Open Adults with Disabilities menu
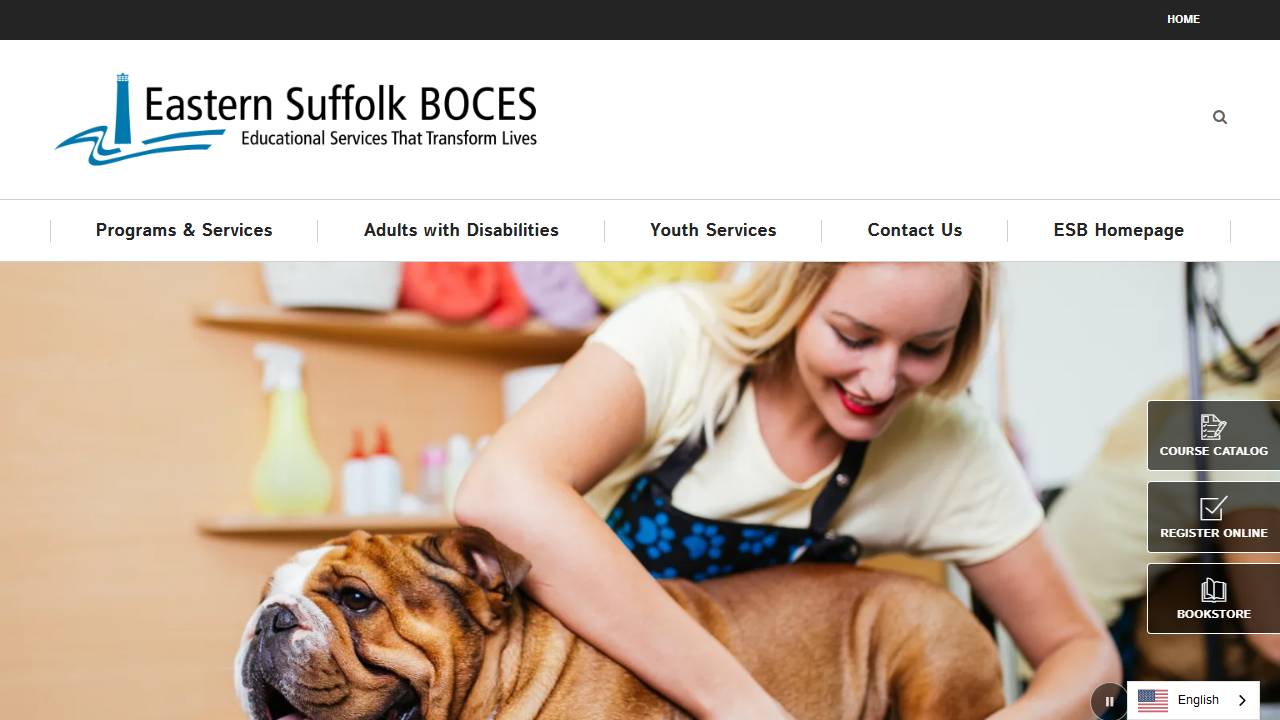This screenshot has width=1280, height=720. pos(461,230)
